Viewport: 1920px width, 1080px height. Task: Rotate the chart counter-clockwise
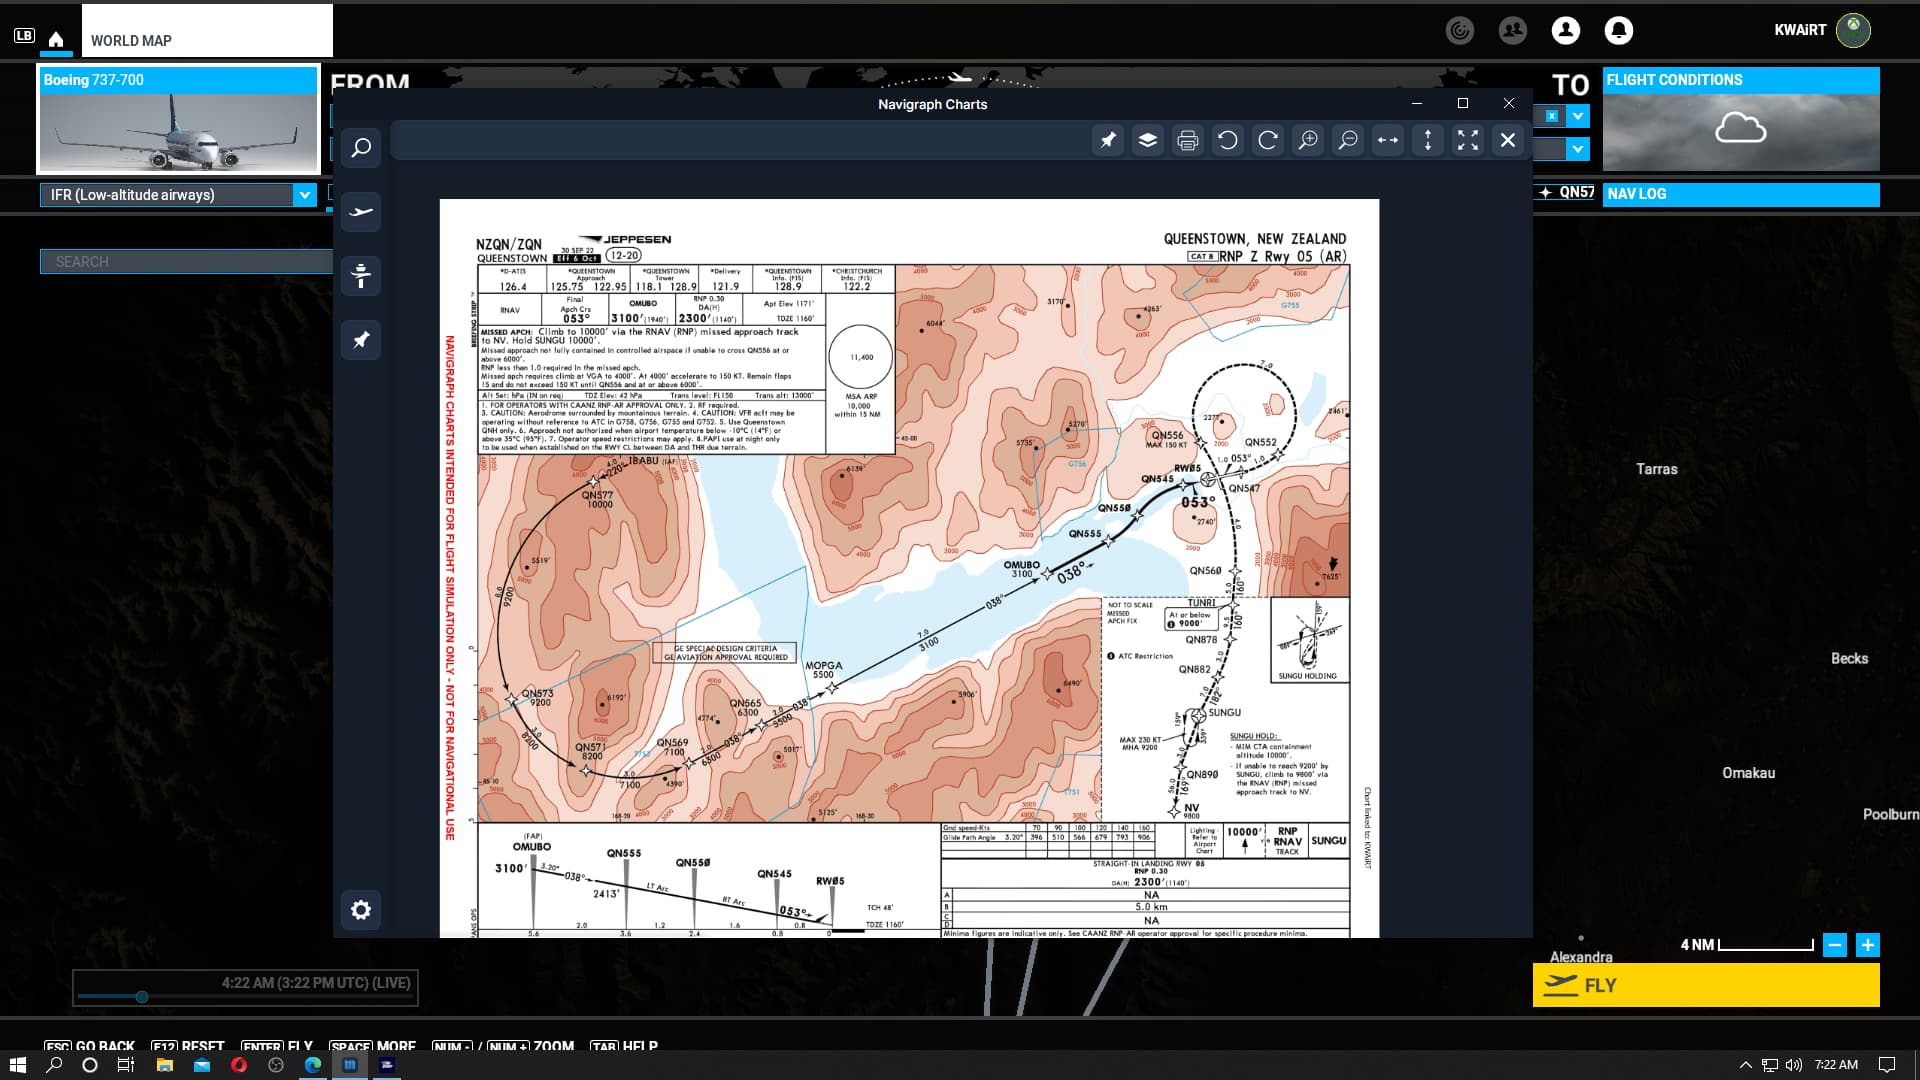coord(1228,140)
